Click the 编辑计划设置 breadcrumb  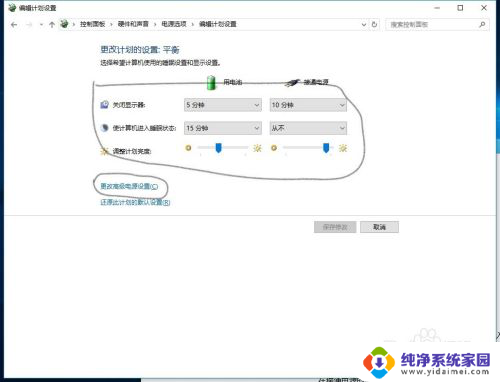[x=218, y=24]
